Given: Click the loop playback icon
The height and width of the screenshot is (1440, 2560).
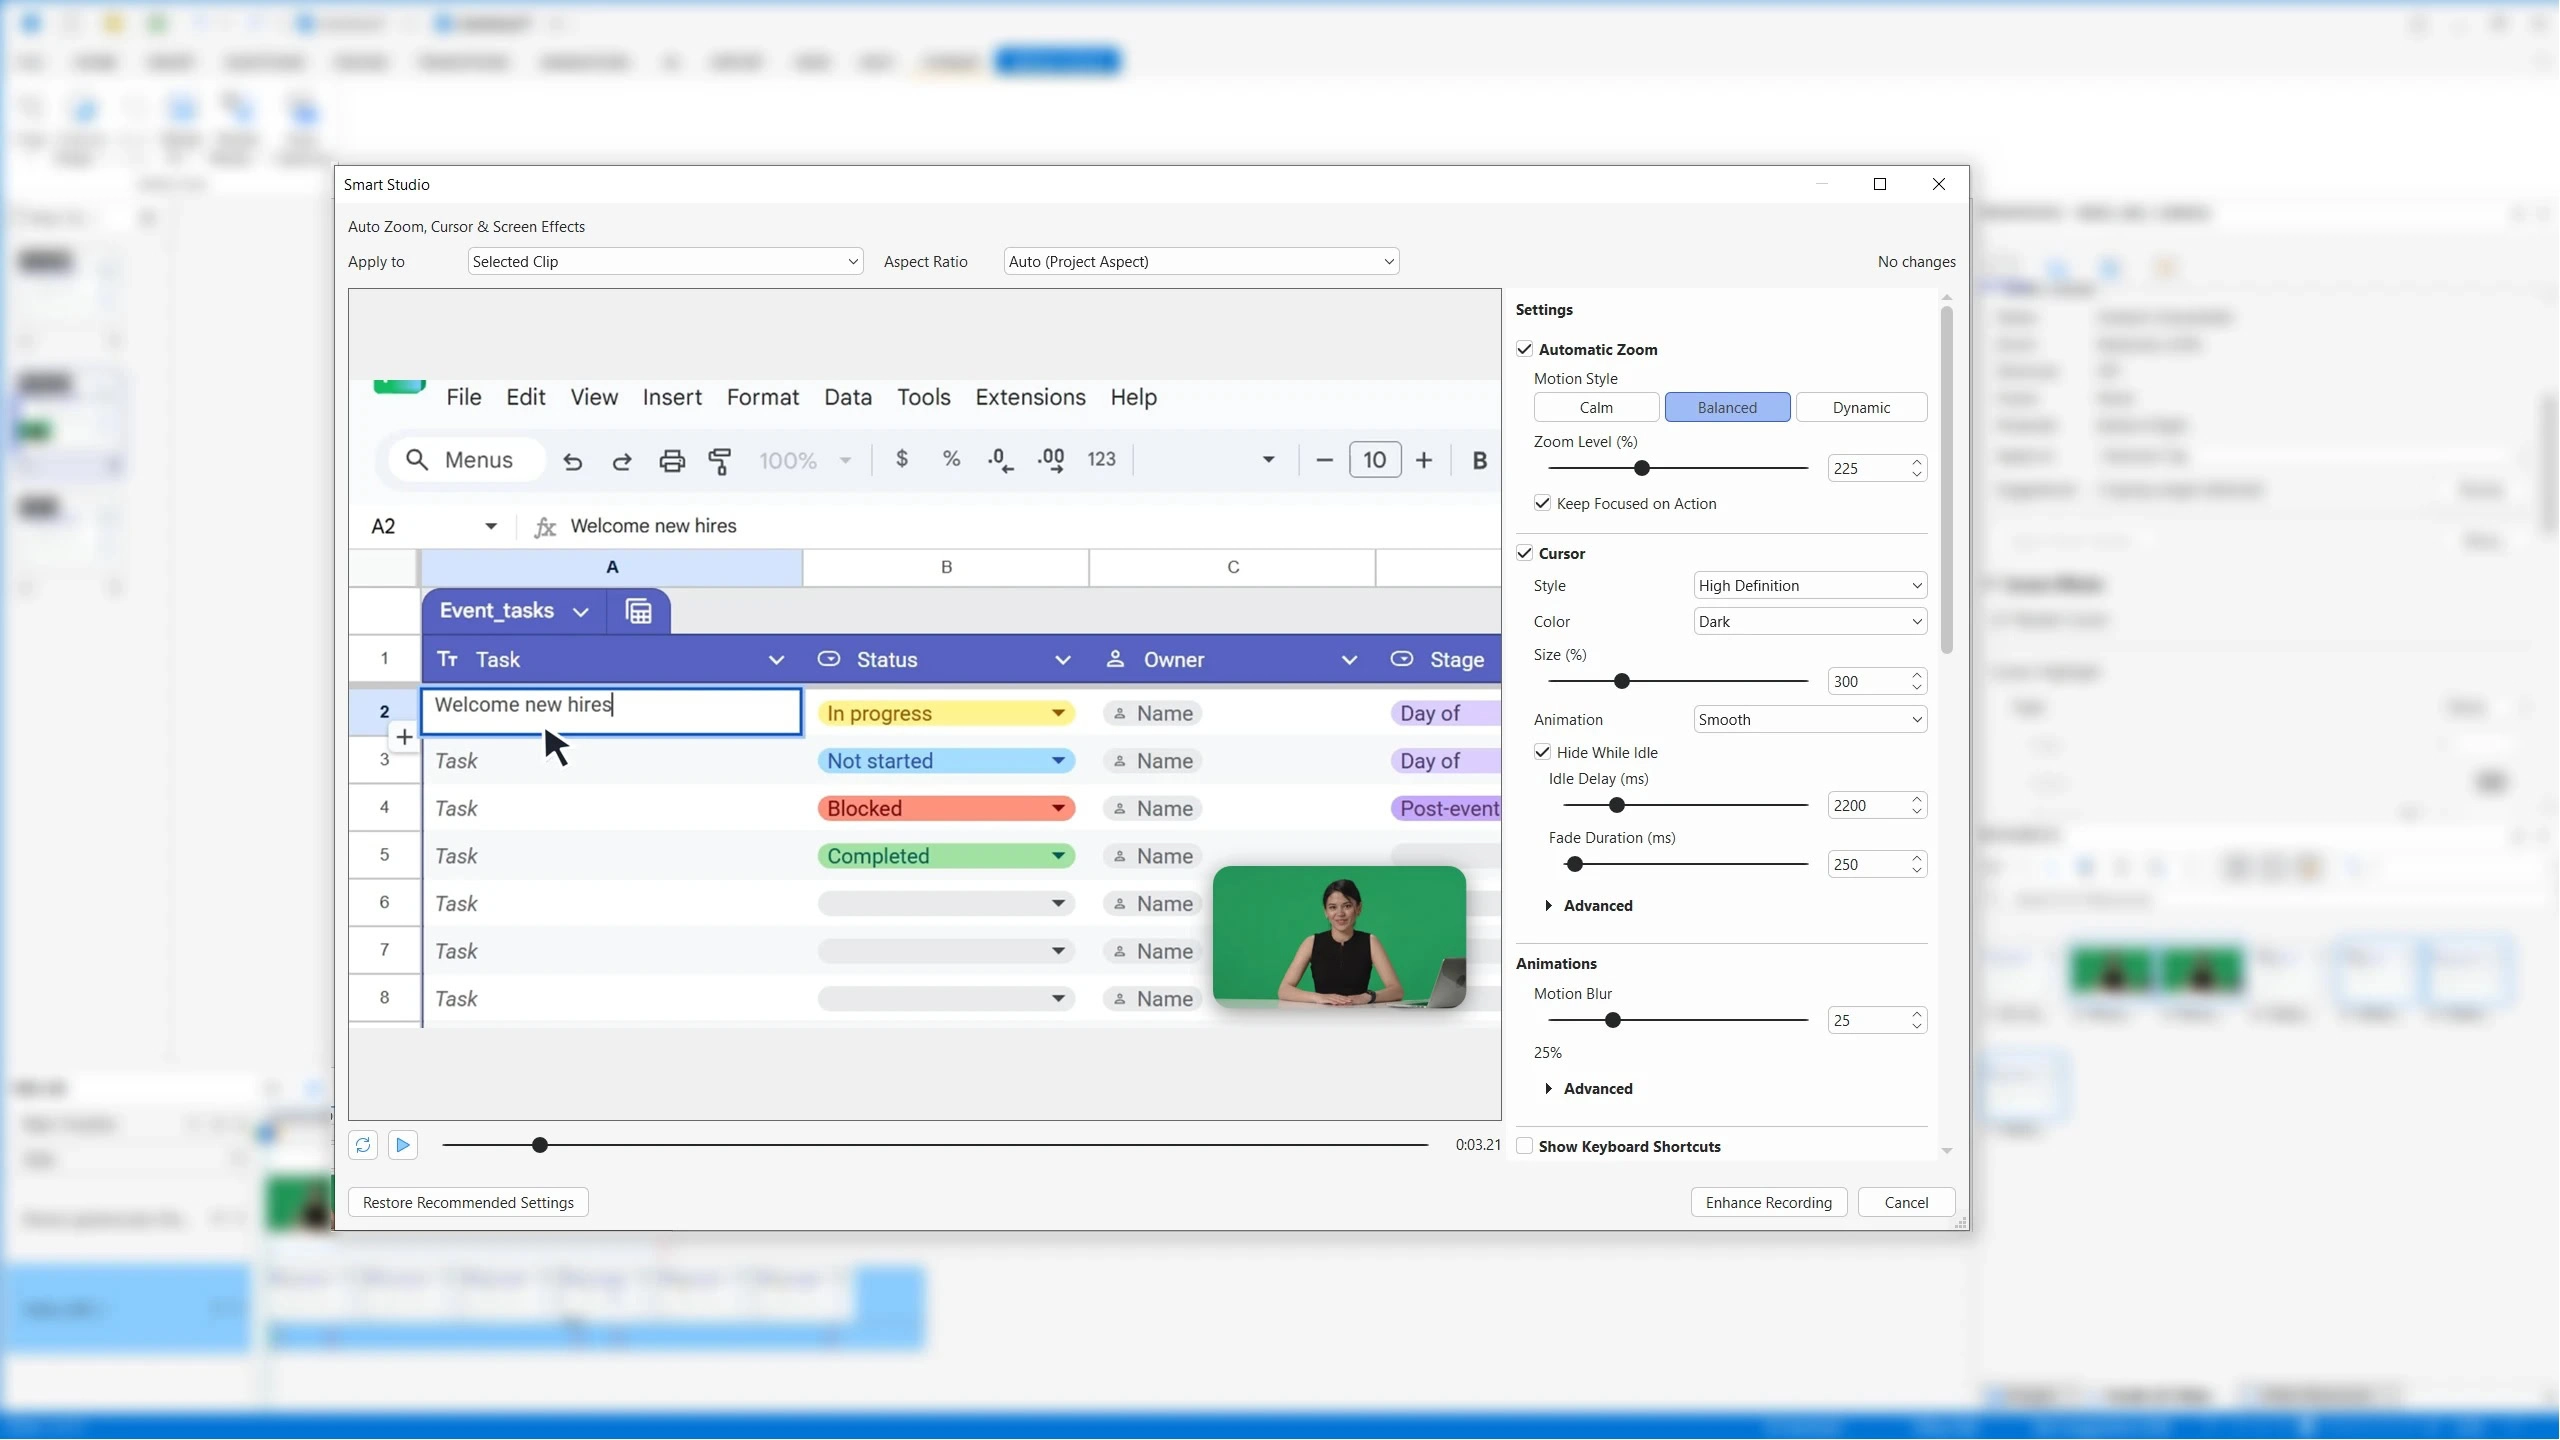Looking at the screenshot, I should point(363,1145).
